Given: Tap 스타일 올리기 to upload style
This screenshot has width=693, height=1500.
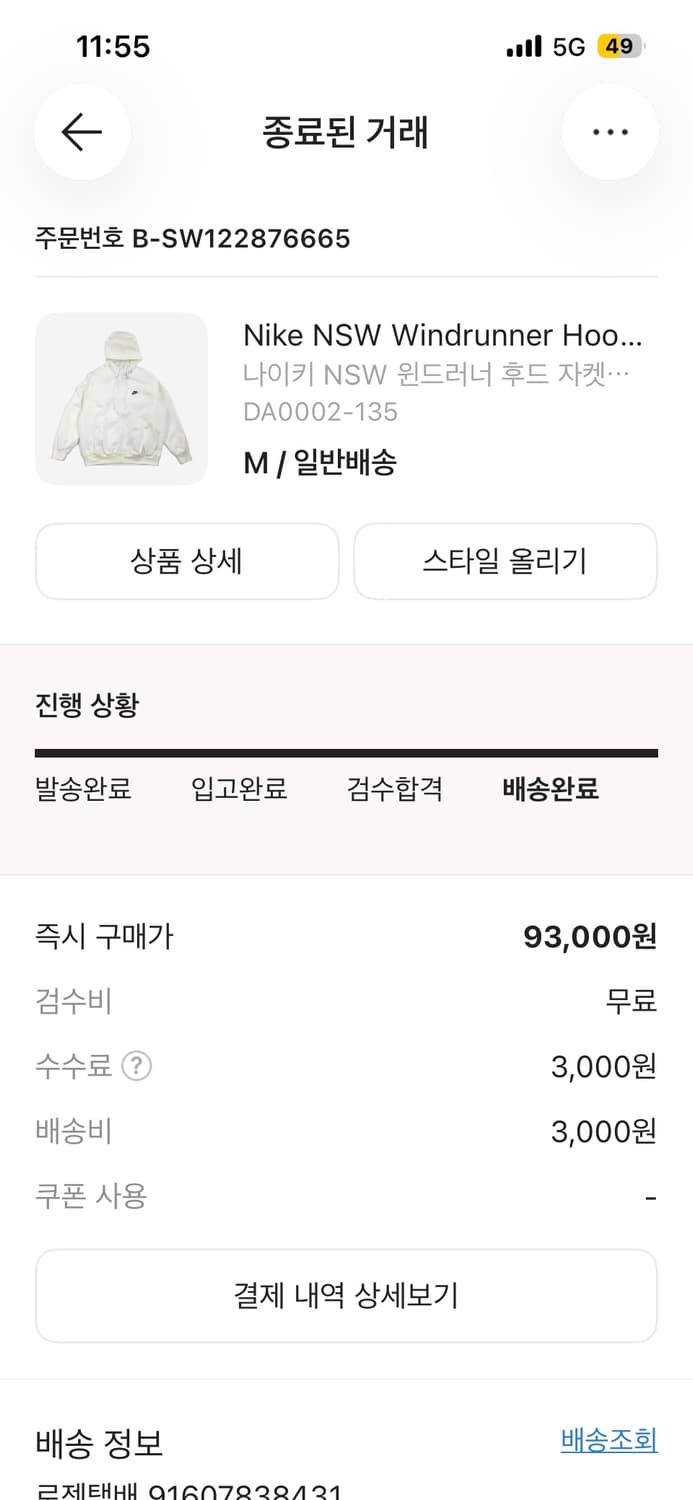Looking at the screenshot, I should tap(505, 561).
